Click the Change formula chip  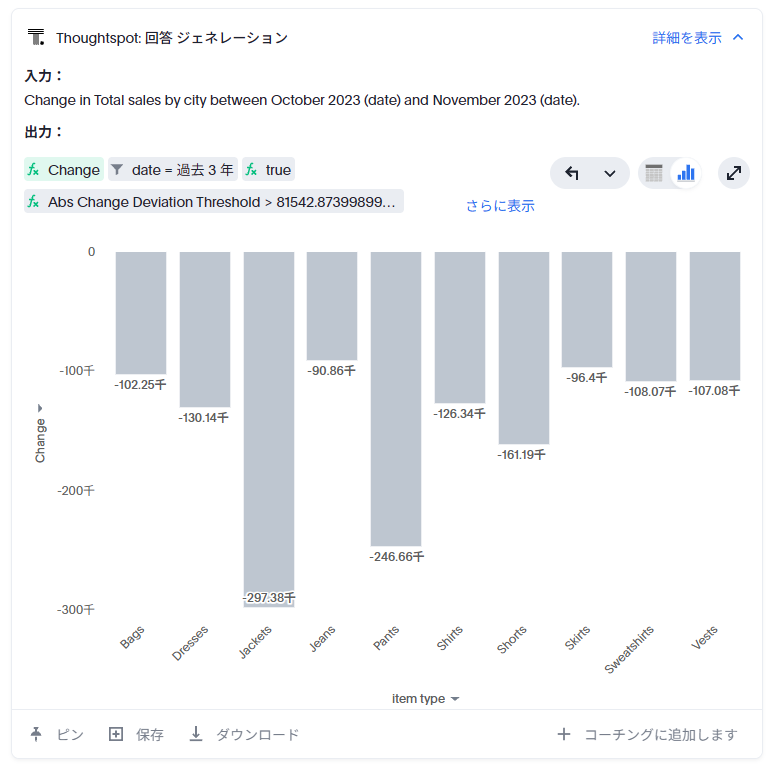coord(64,170)
